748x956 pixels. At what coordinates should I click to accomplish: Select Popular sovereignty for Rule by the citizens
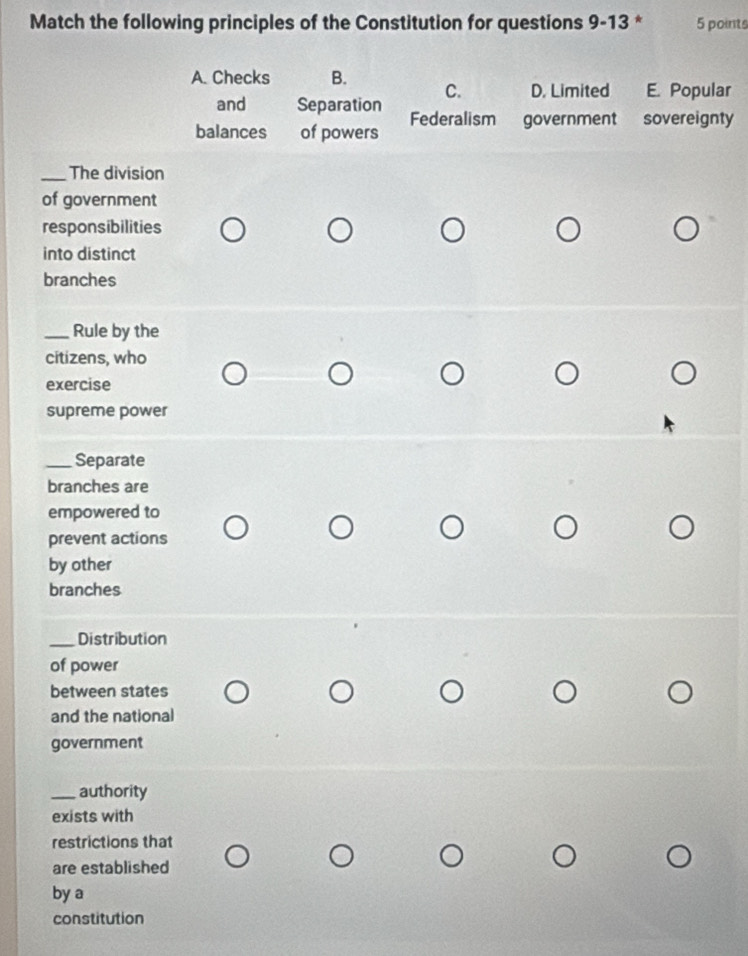(681, 374)
